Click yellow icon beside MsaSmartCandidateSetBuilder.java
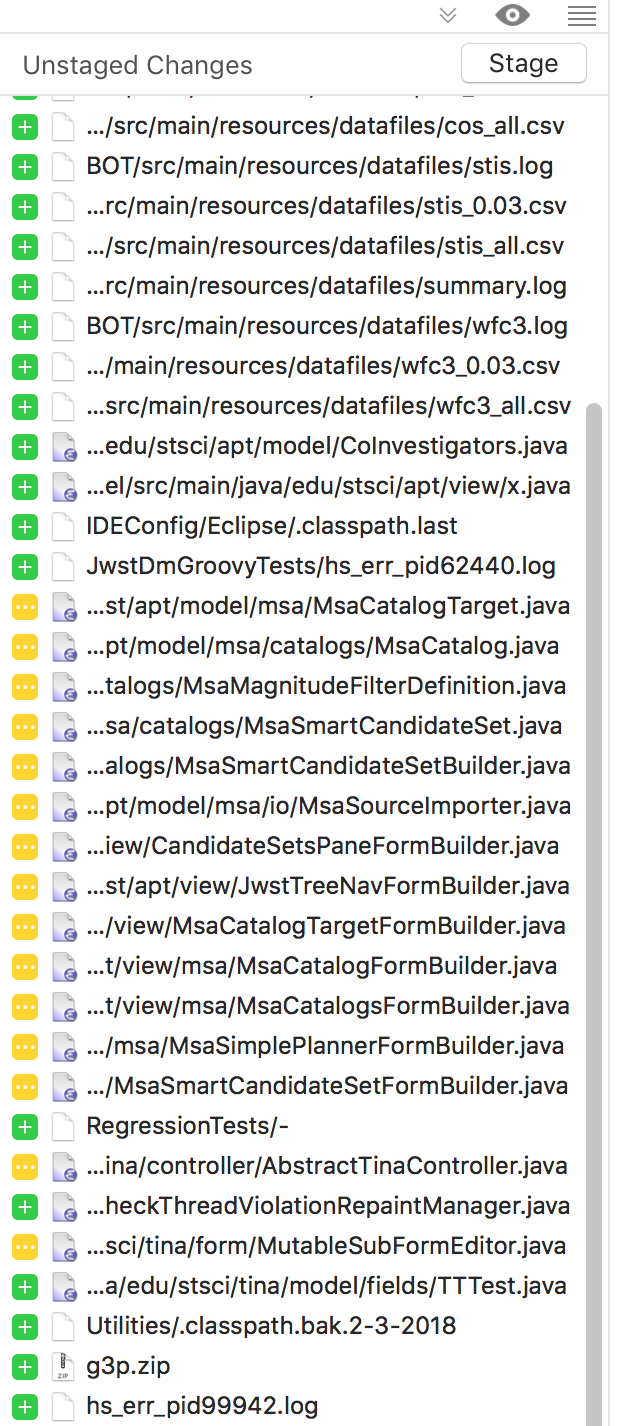The height and width of the screenshot is (1426, 638). pos(25,767)
